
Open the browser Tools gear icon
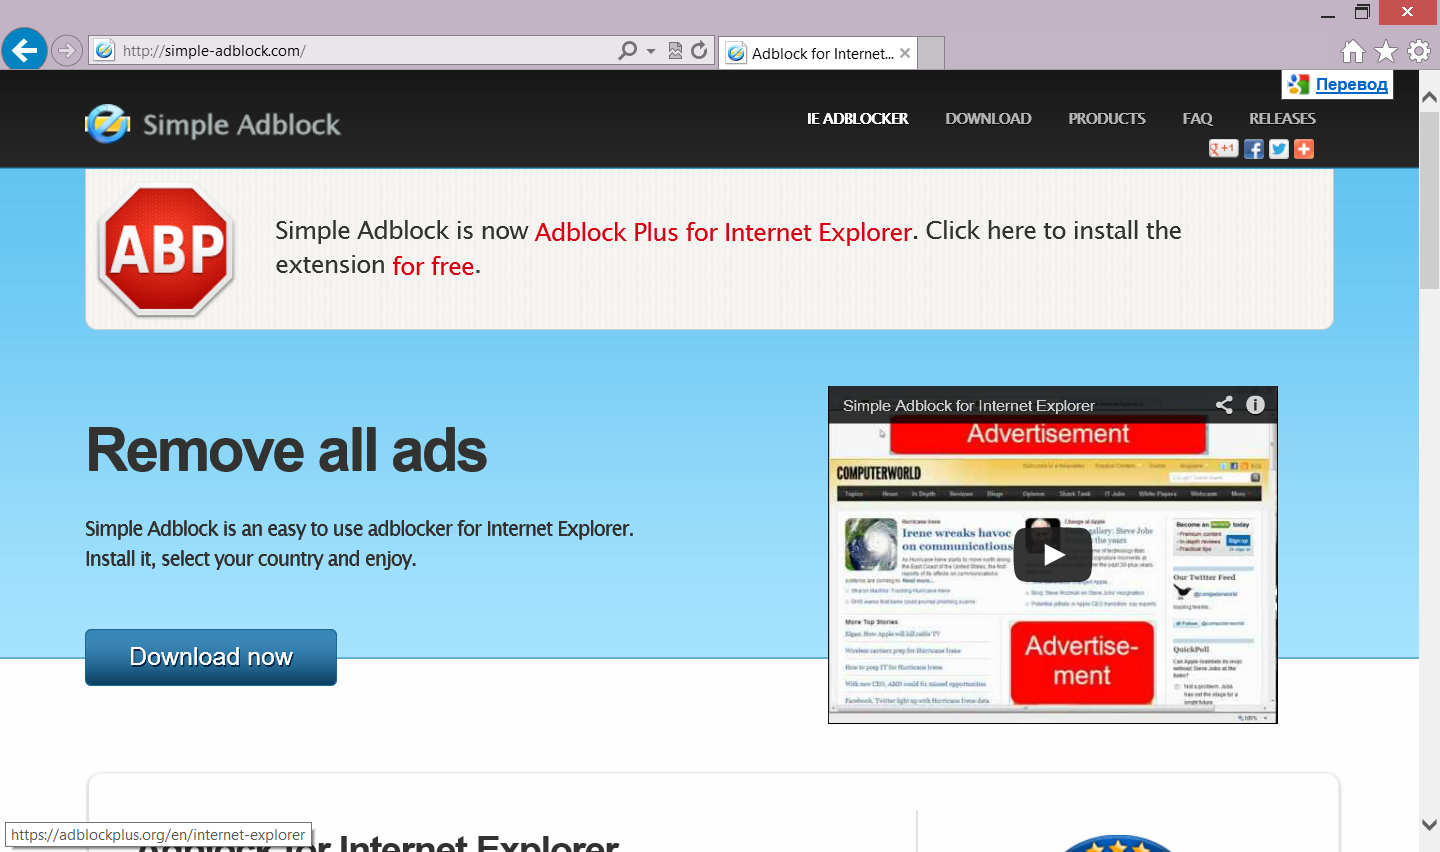tap(1418, 50)
